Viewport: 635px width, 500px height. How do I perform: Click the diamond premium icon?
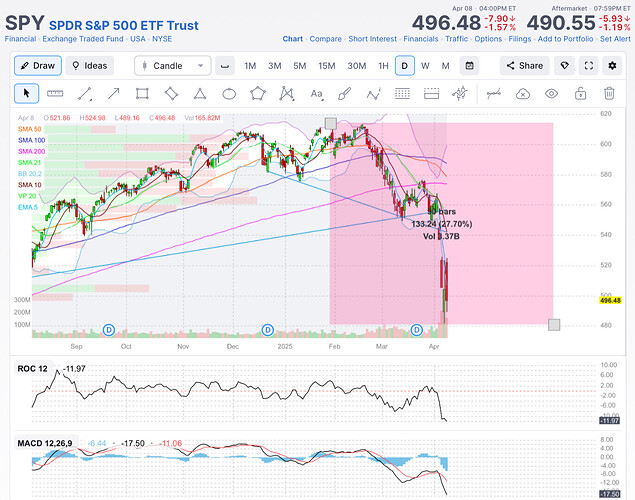[565, 66]
